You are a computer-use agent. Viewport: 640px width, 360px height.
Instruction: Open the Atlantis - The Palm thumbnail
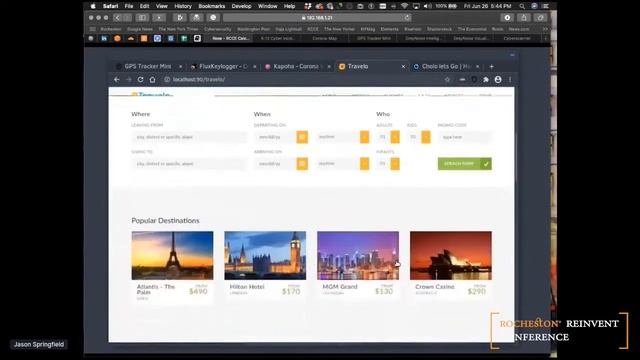point(172,256)
